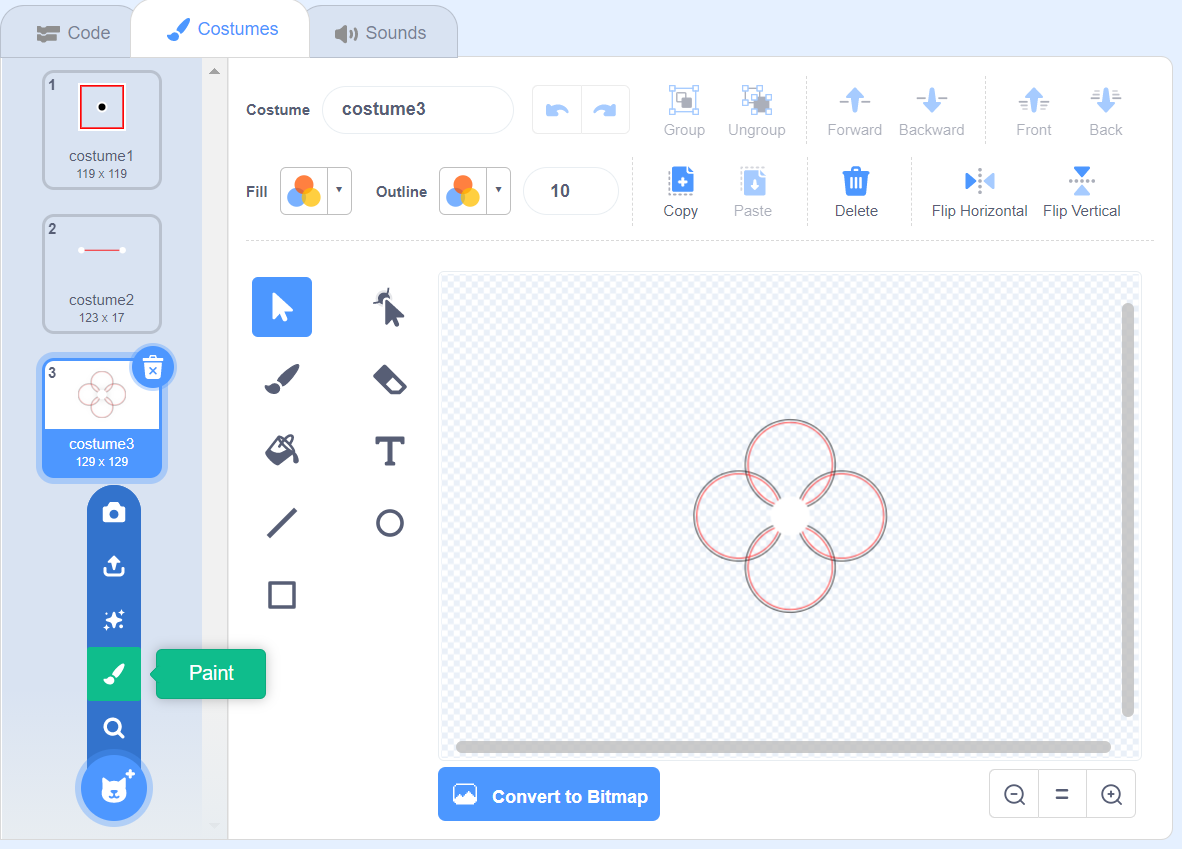Take a costume photo with camera icon
This screenshot has height=849, width=1182.
[x=114, y=513]
